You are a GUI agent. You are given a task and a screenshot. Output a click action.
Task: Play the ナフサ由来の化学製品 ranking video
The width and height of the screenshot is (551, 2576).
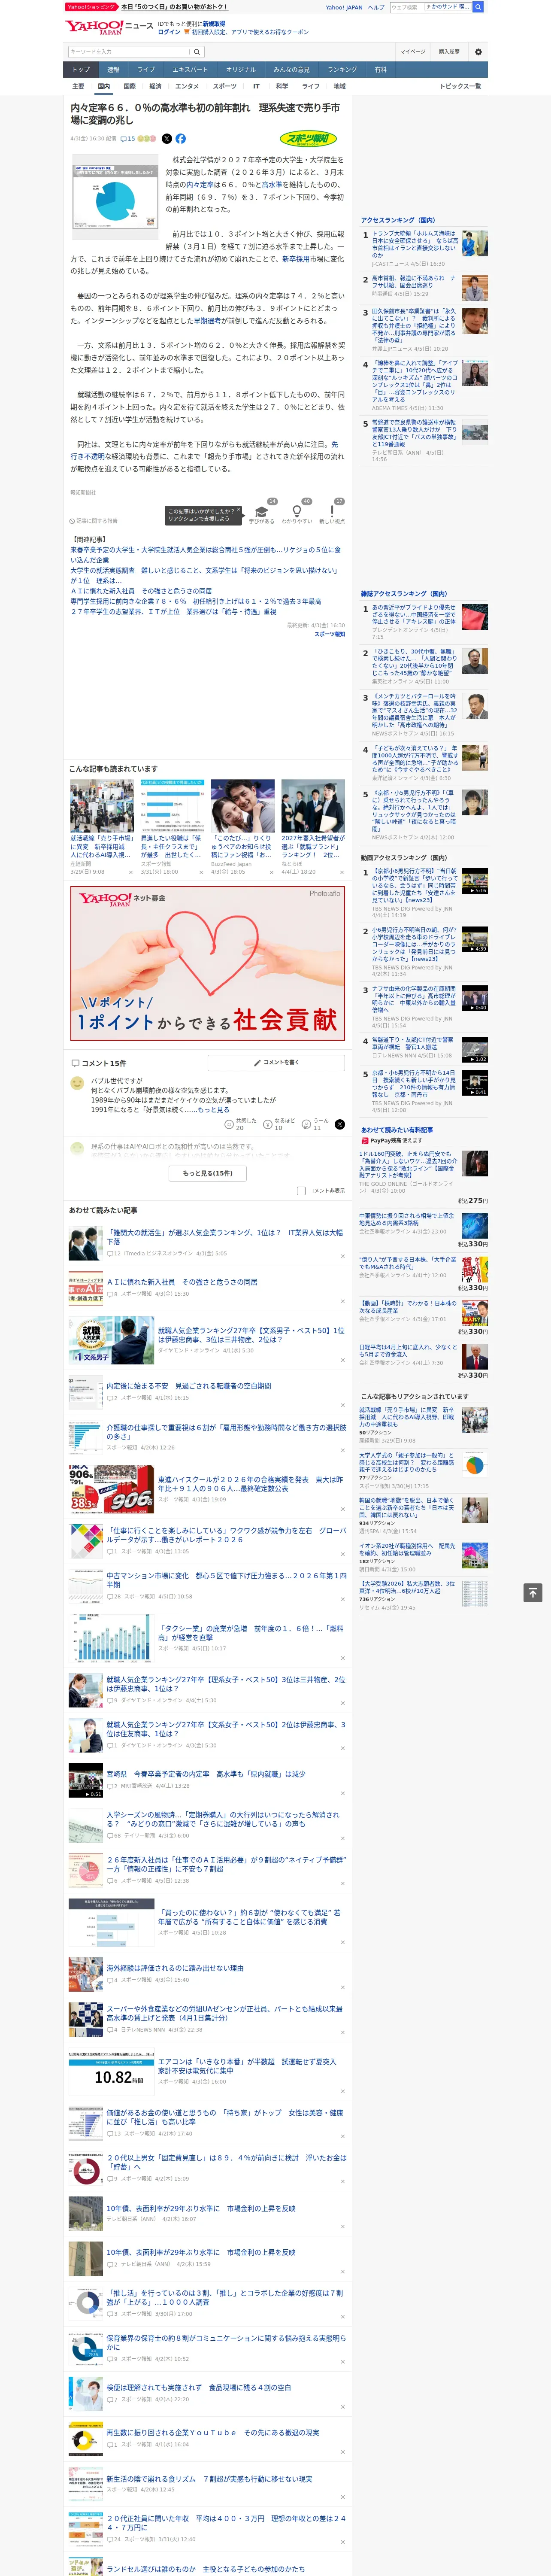coord(475,998)
